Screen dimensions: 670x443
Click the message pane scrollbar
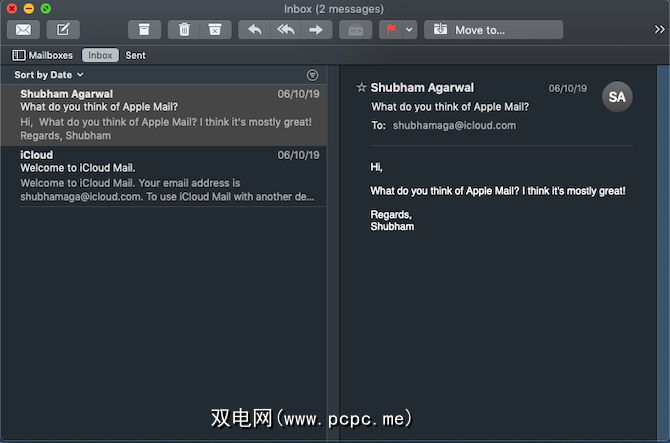663,253
